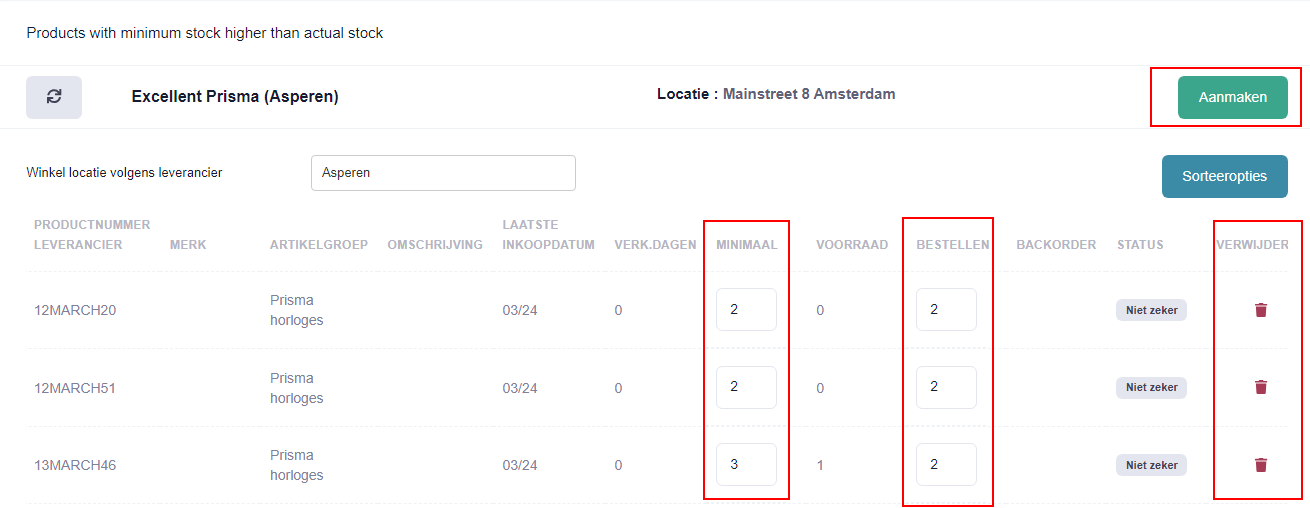
Task: Click date 03/24 in the 12MARCH51 row
Action: 520,388
